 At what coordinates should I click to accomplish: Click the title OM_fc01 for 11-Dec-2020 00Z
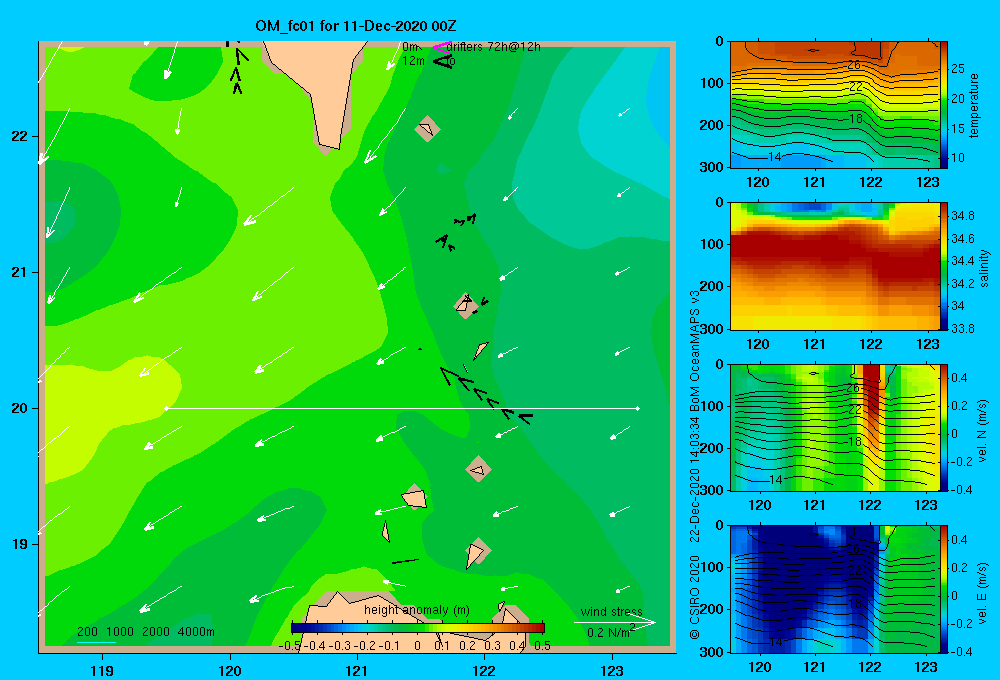355,26
